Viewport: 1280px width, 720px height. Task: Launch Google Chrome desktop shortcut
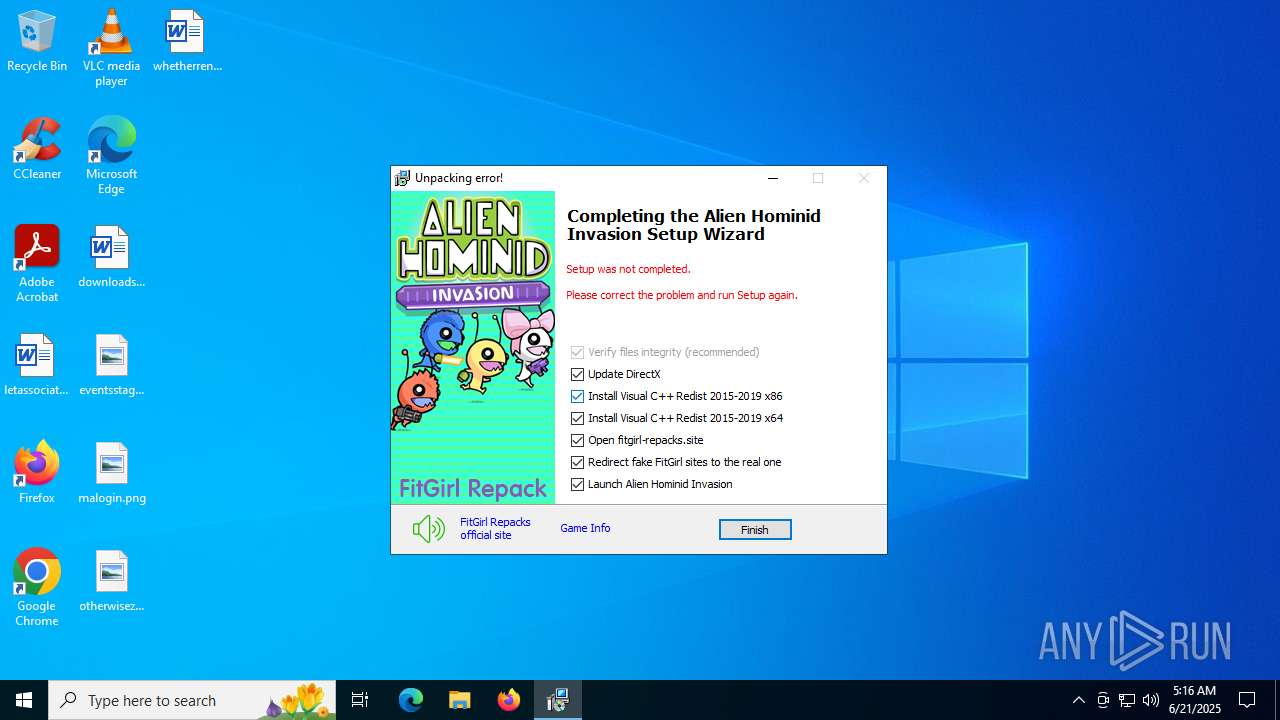pos(37,588)
